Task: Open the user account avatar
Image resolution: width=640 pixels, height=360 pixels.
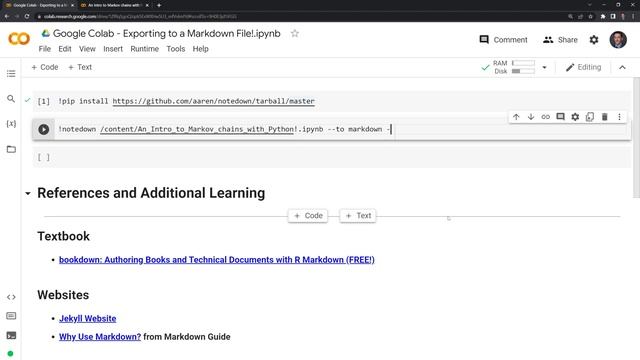Action: tap(618, 40)
